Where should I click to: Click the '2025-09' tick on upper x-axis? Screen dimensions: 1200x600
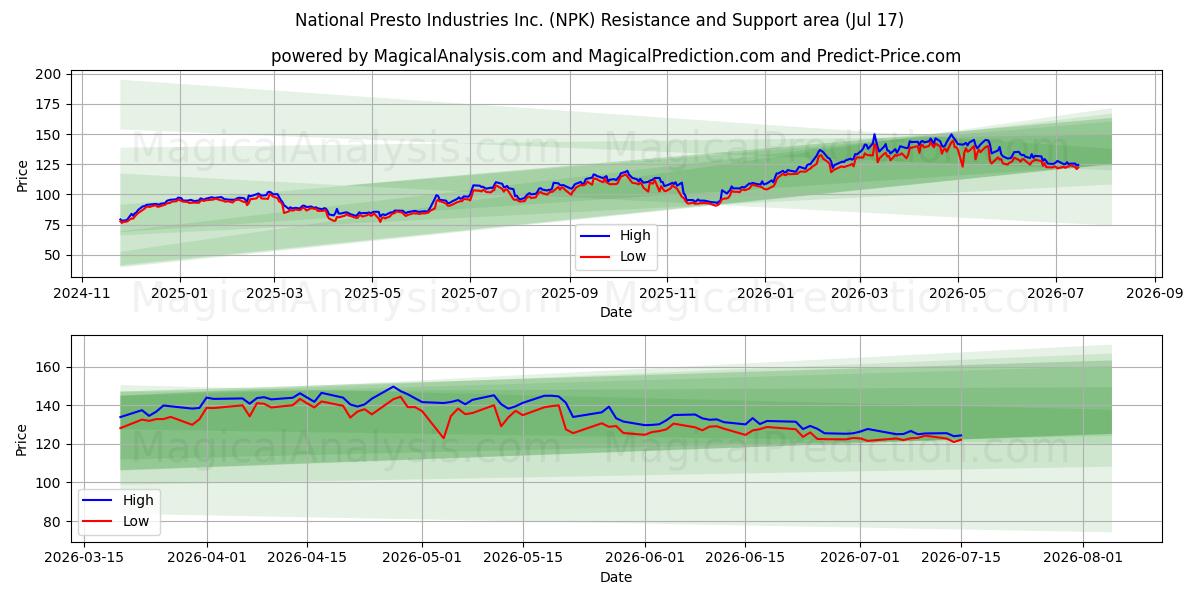(x=570, y=294)
